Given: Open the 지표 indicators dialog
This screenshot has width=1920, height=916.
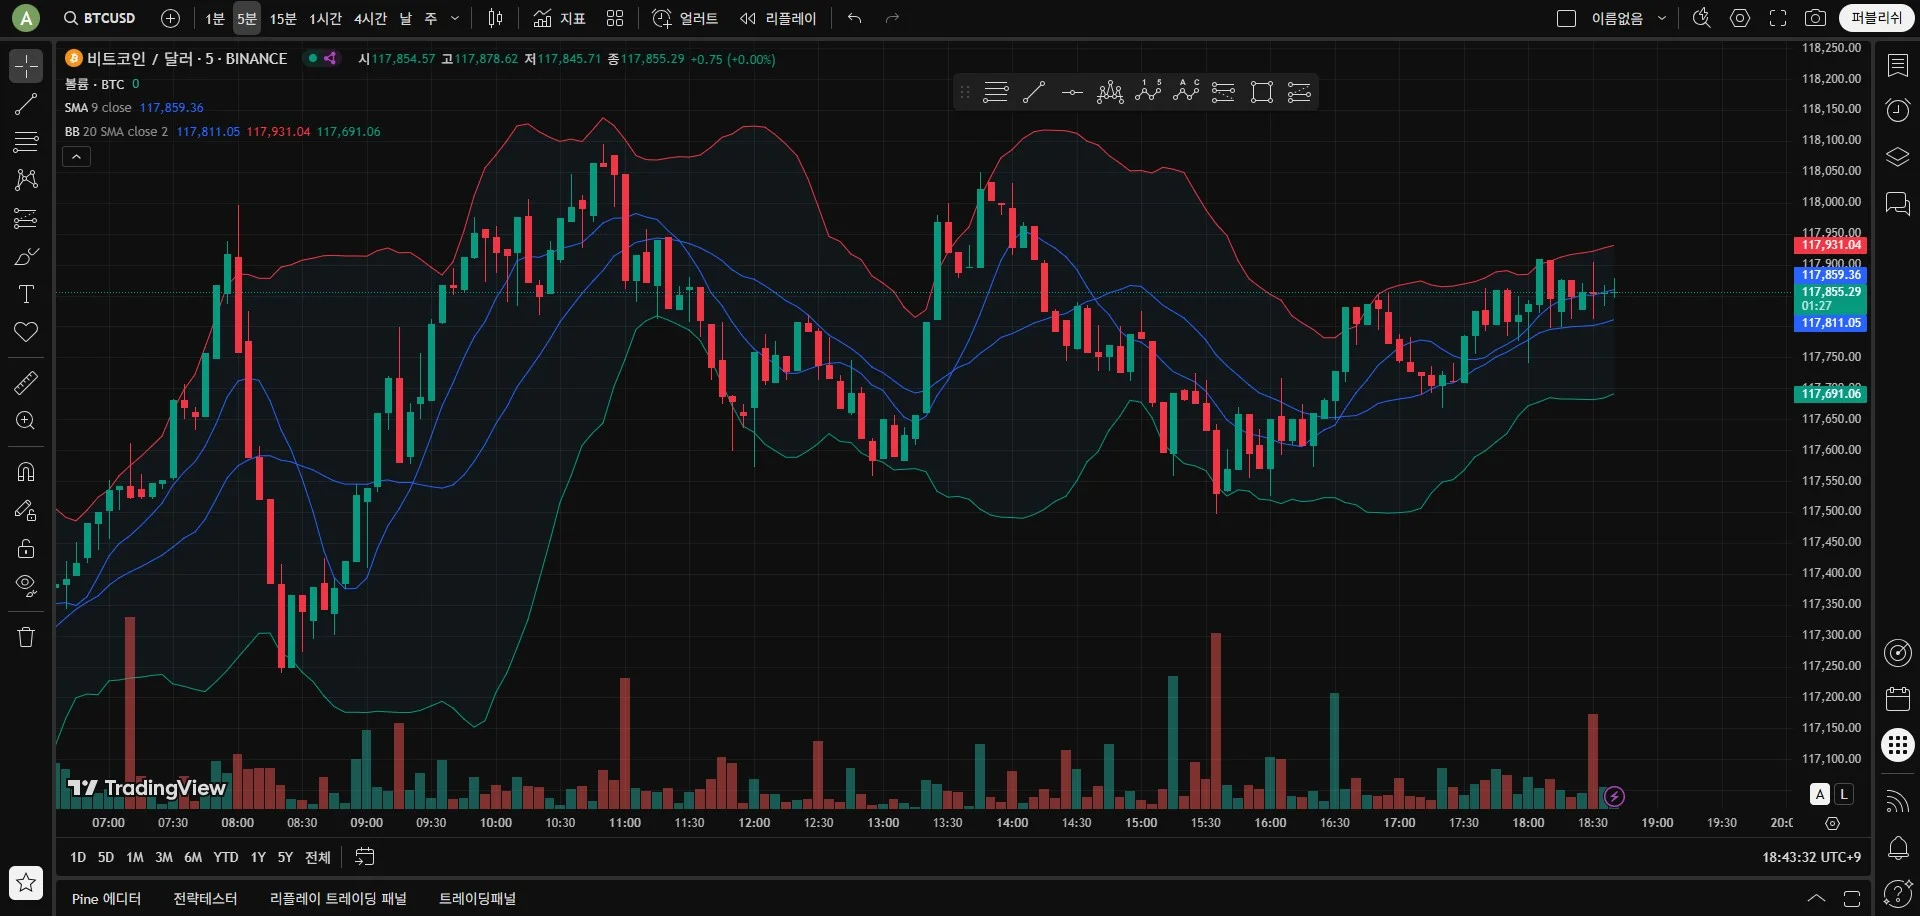Looking at the screenshot, I should pos(560,18).
